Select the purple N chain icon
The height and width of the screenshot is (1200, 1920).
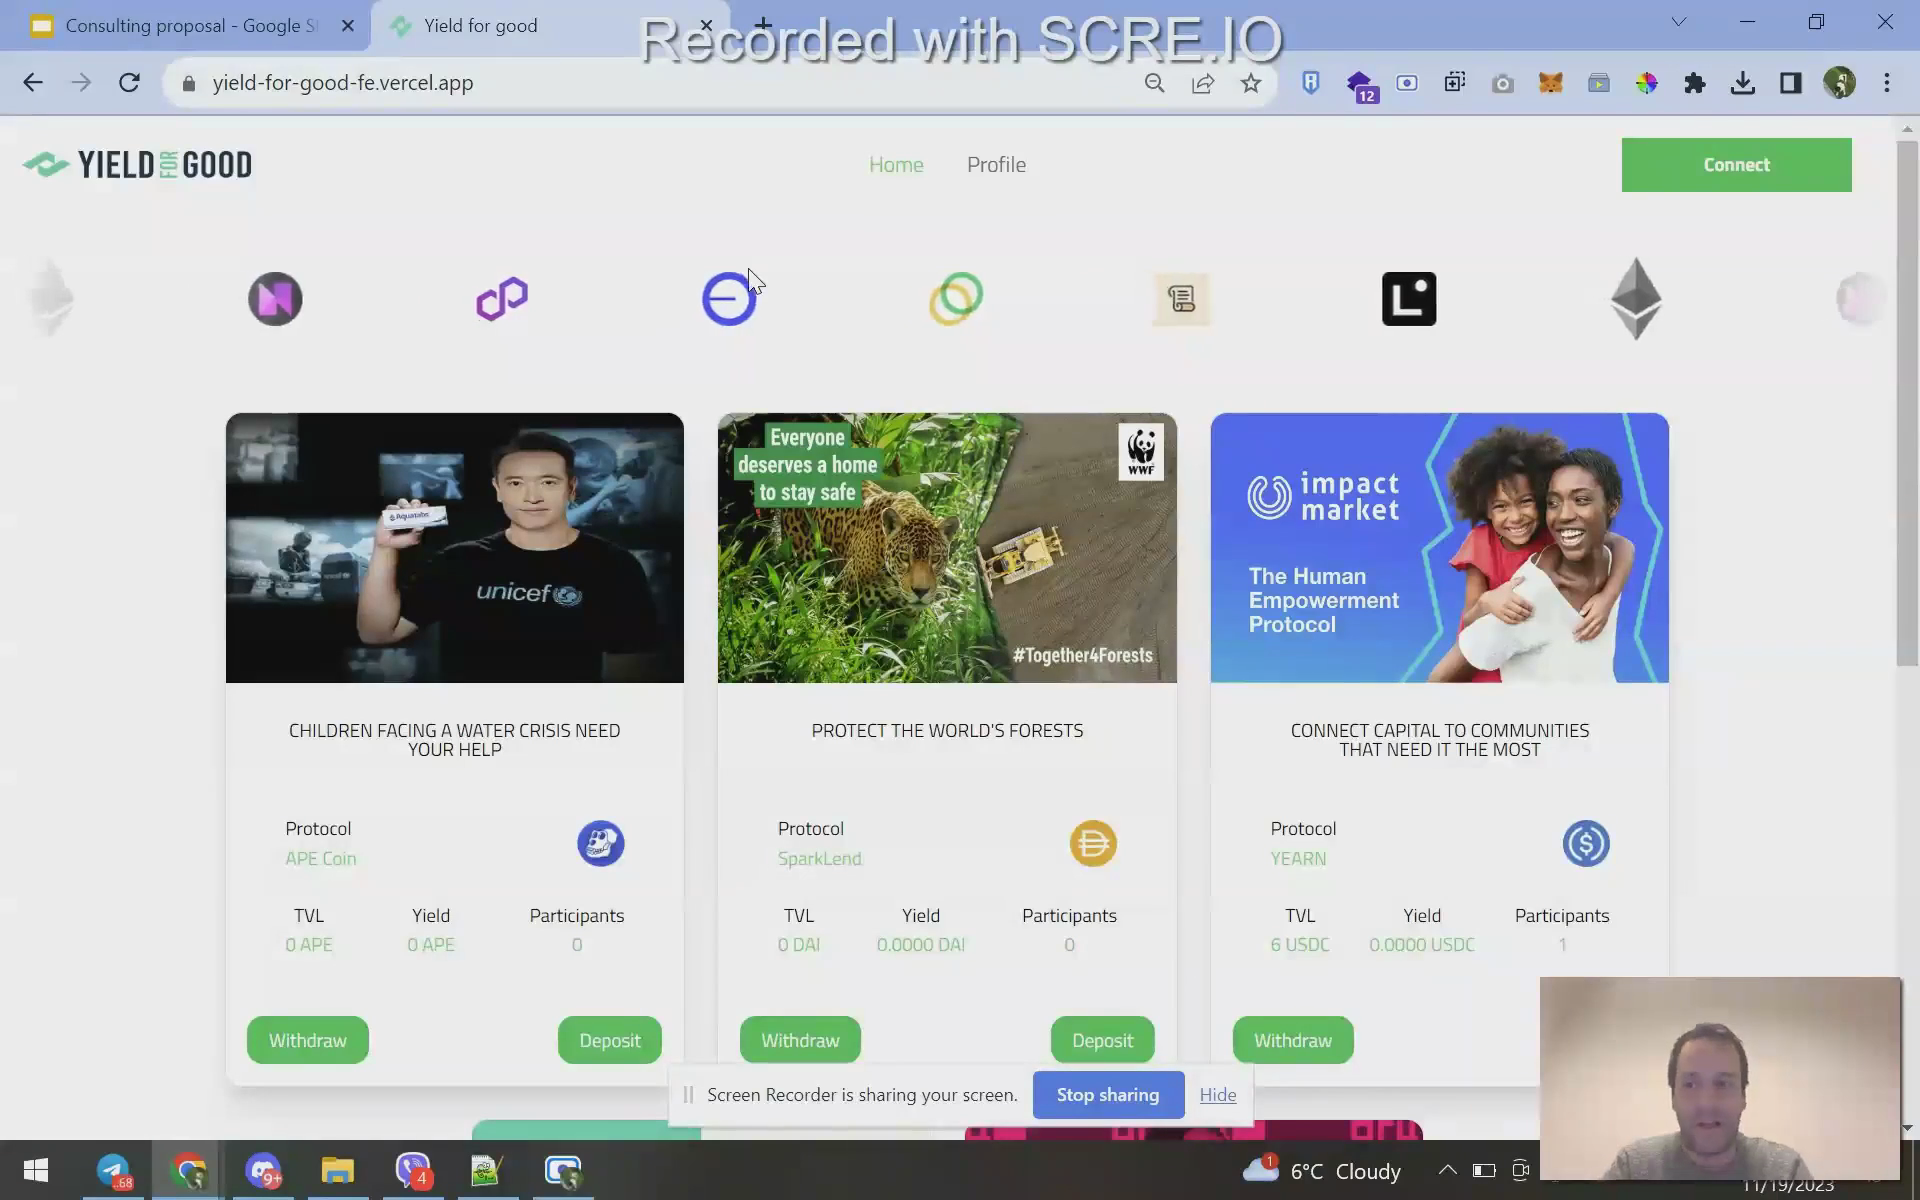[x=275, y=298]
